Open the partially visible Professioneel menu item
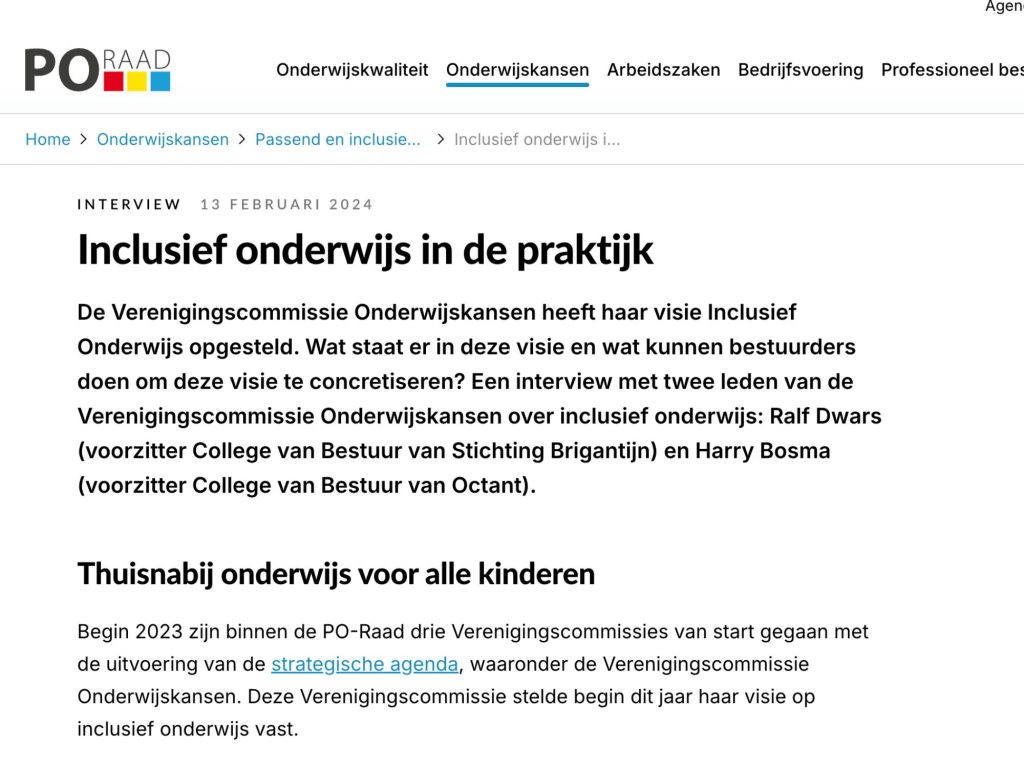The height and width of the screenshot is (768, 1024). 951,70
